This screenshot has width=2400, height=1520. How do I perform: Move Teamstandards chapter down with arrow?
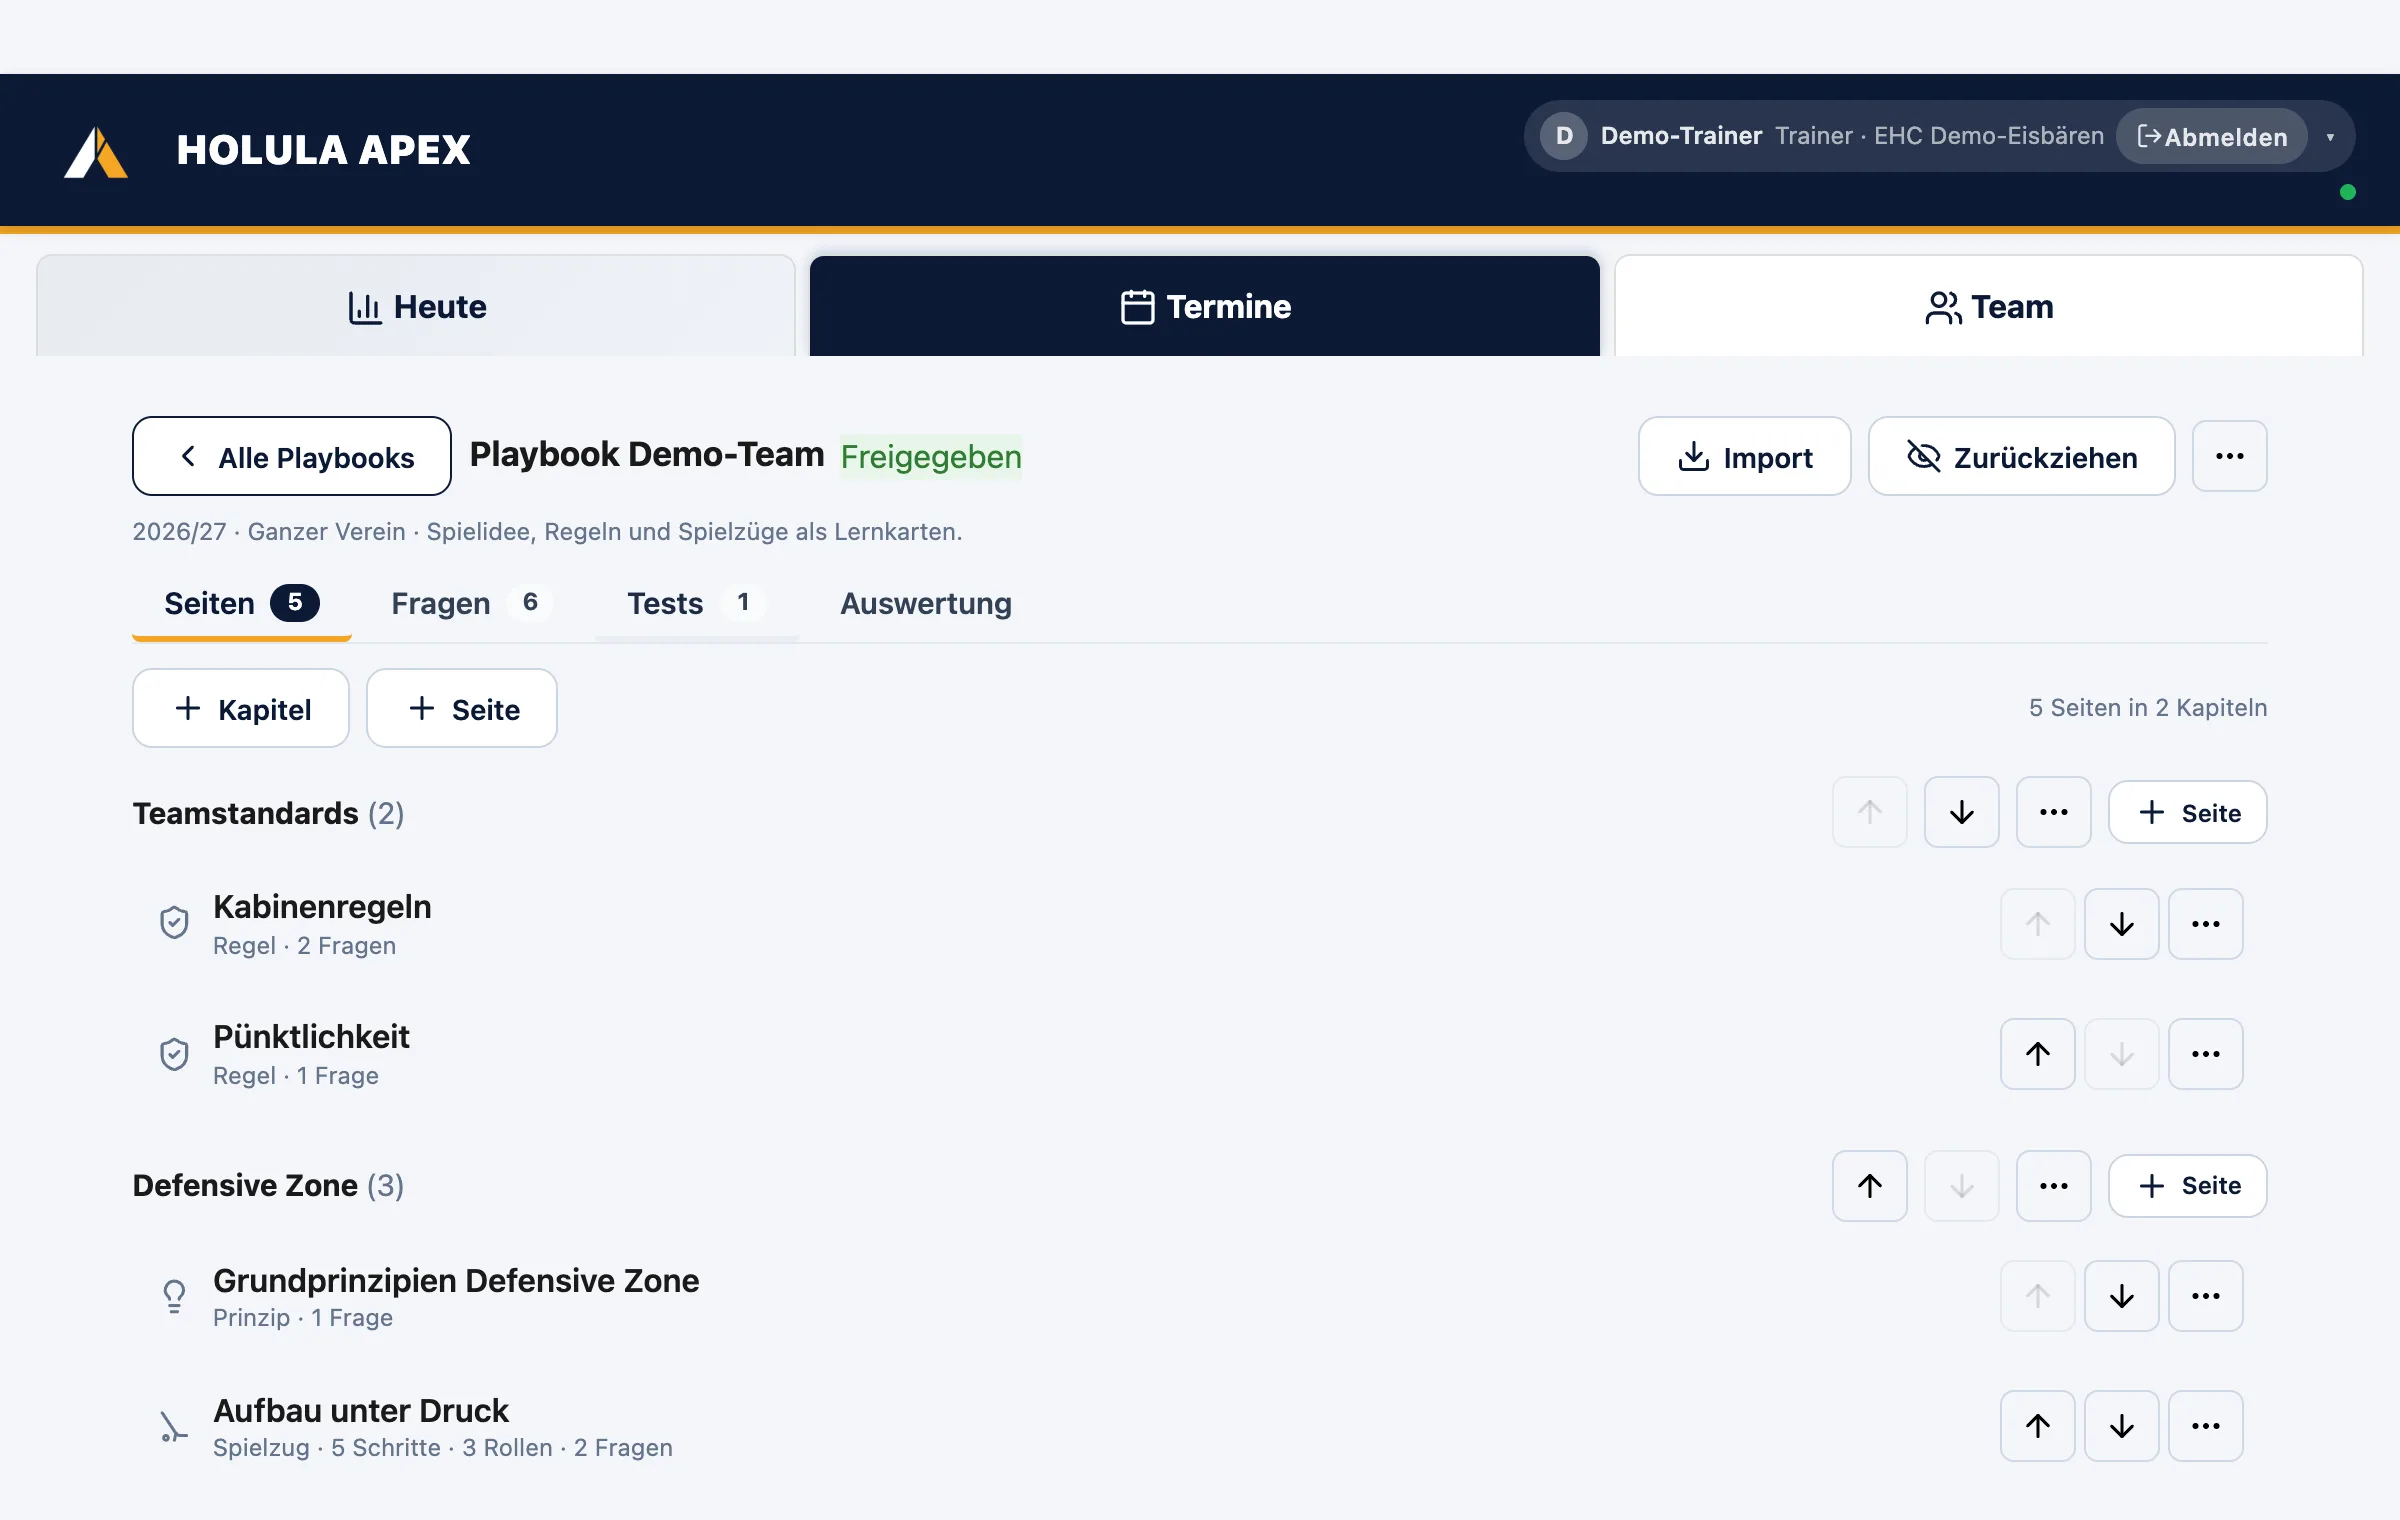click(1961, 812)
